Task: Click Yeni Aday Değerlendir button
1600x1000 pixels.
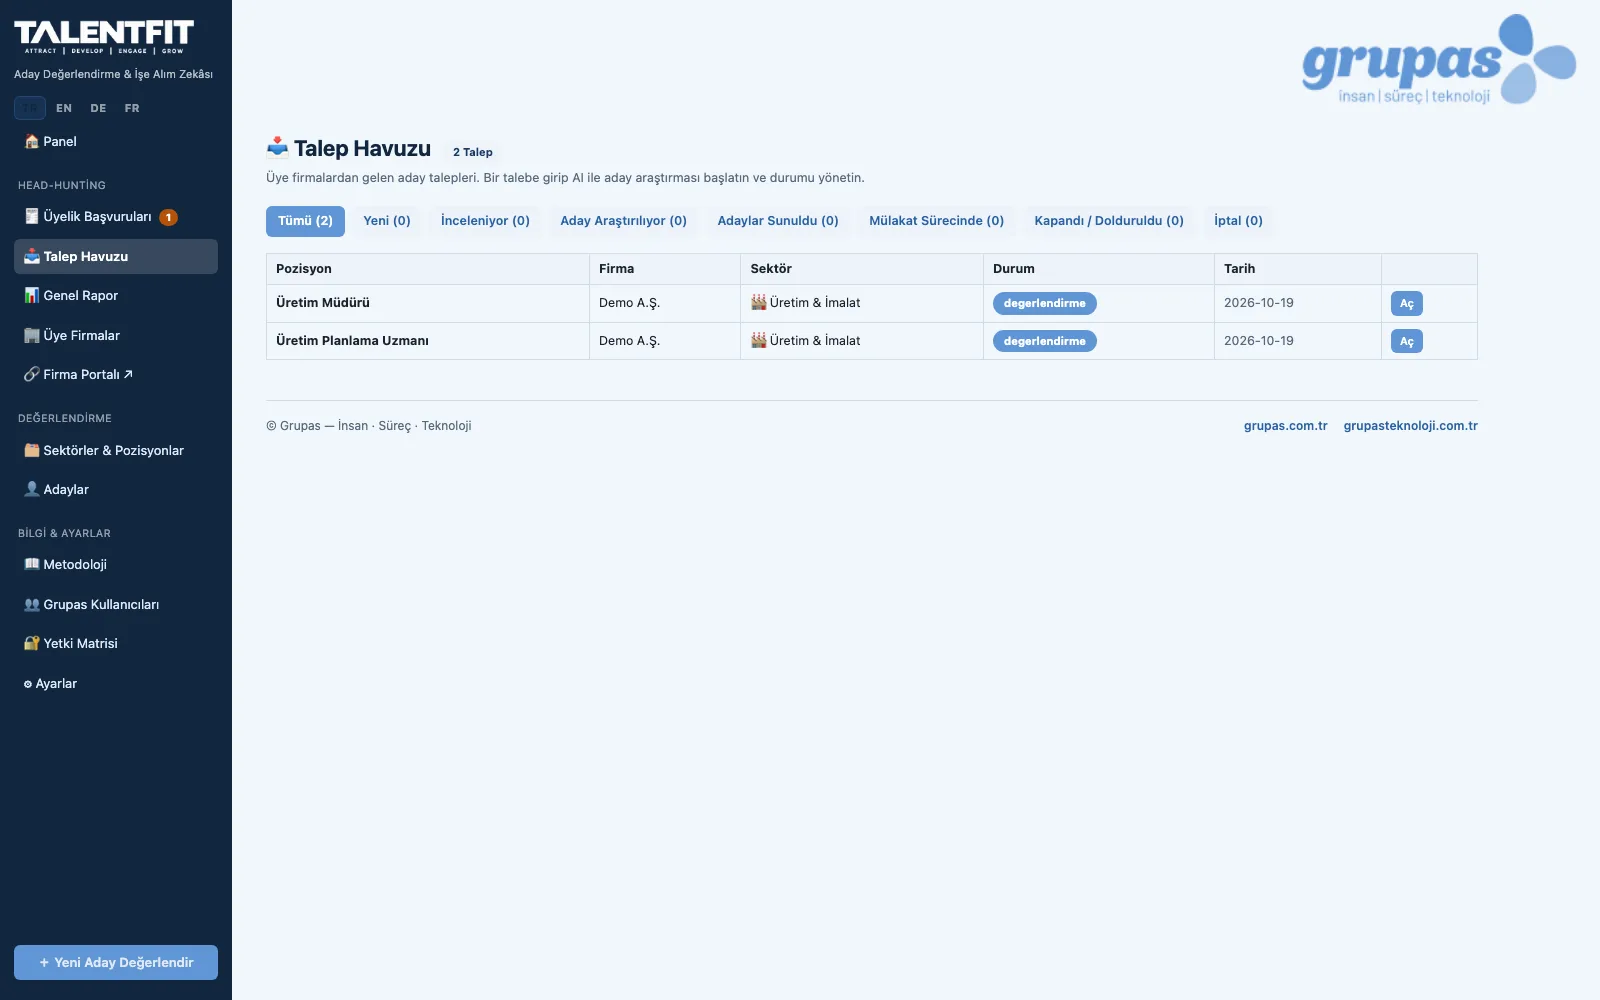Action: [x=116, y=963]
